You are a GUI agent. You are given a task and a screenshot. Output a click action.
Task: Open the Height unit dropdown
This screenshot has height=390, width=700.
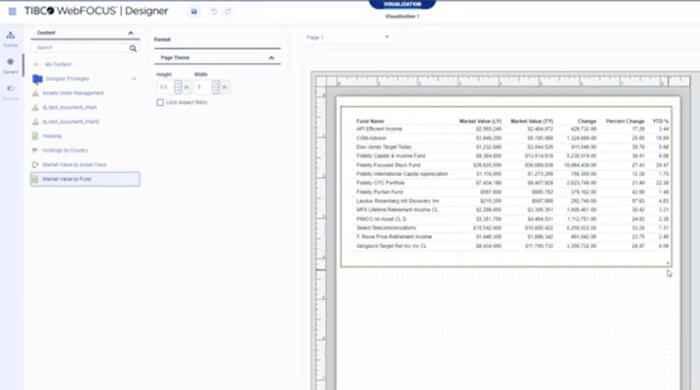pyautogui.click(x=187, y=87)
